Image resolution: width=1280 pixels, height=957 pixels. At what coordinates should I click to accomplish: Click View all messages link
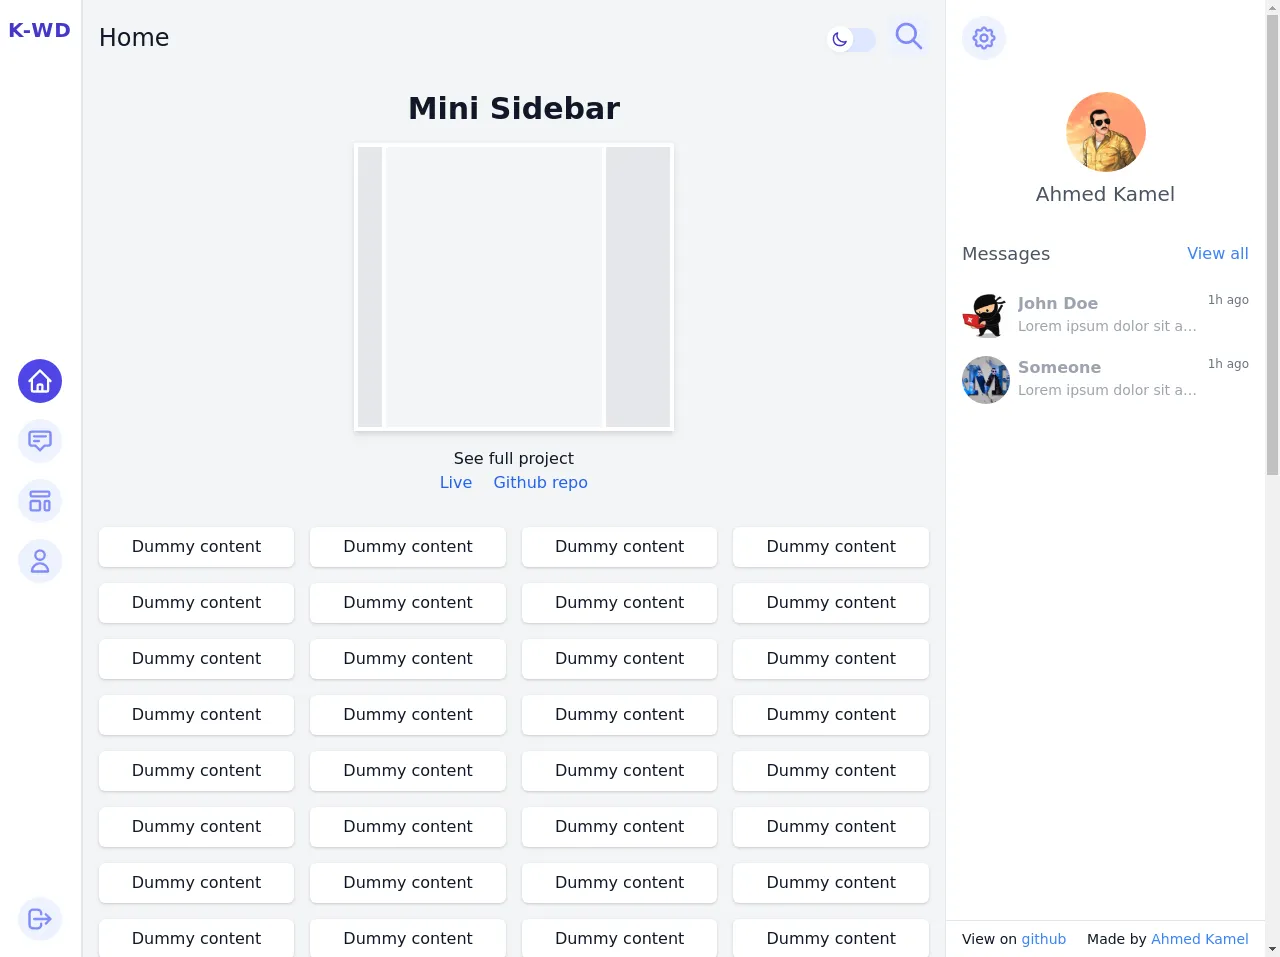1217,253
